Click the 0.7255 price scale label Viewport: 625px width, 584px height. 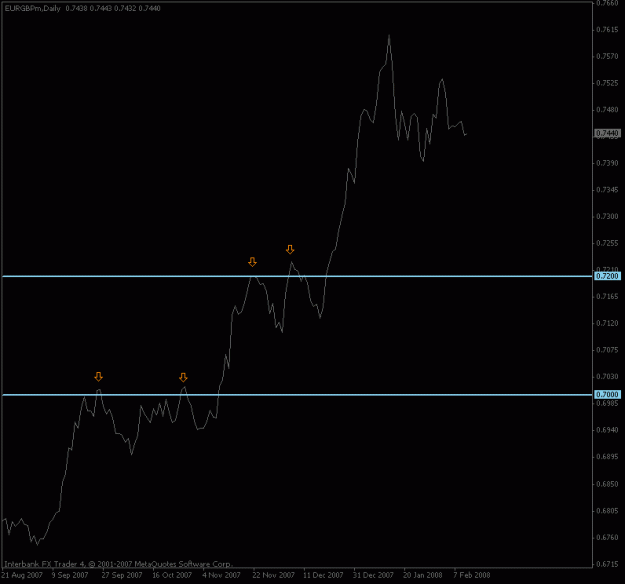[x=607, y=243]
